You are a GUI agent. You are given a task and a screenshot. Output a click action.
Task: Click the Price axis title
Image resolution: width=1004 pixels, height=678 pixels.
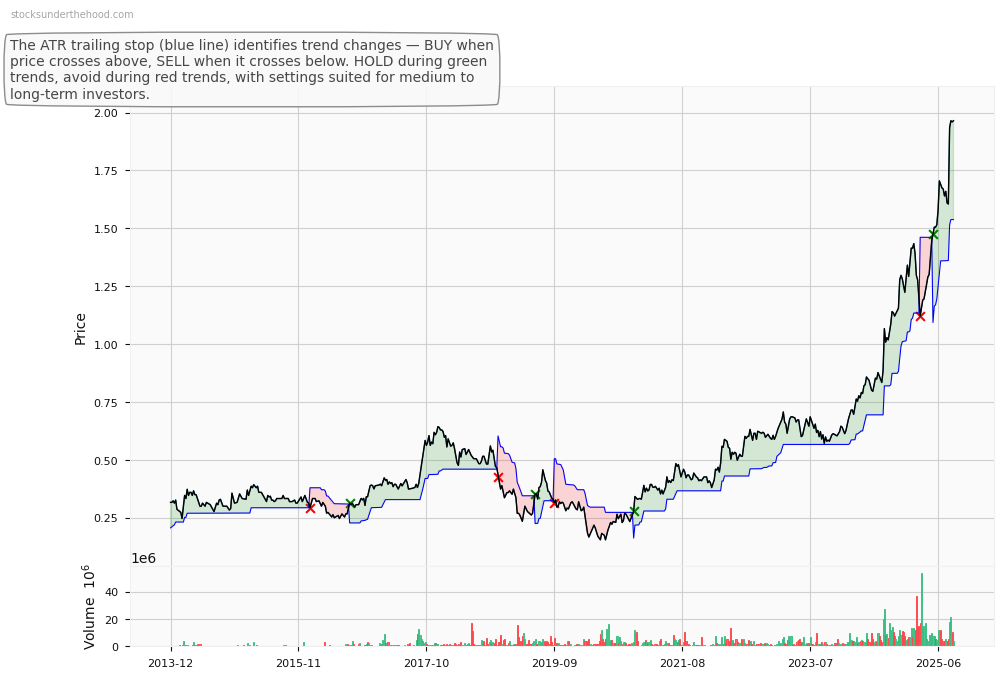[80, 329]
